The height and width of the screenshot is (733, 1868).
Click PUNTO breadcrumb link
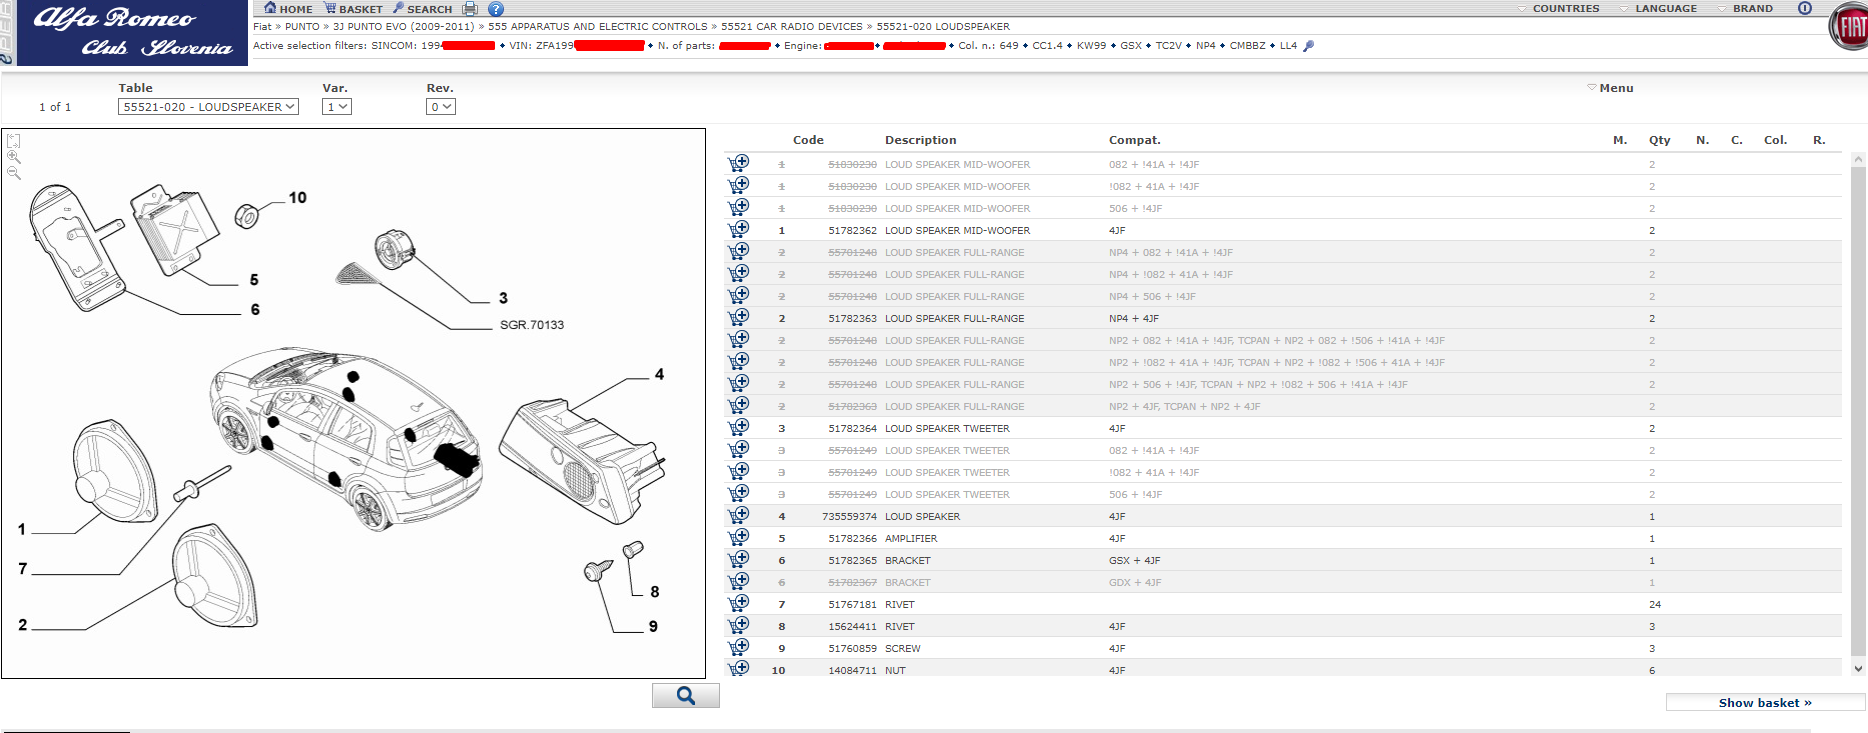pyautogui.click(x=302, y=27)
